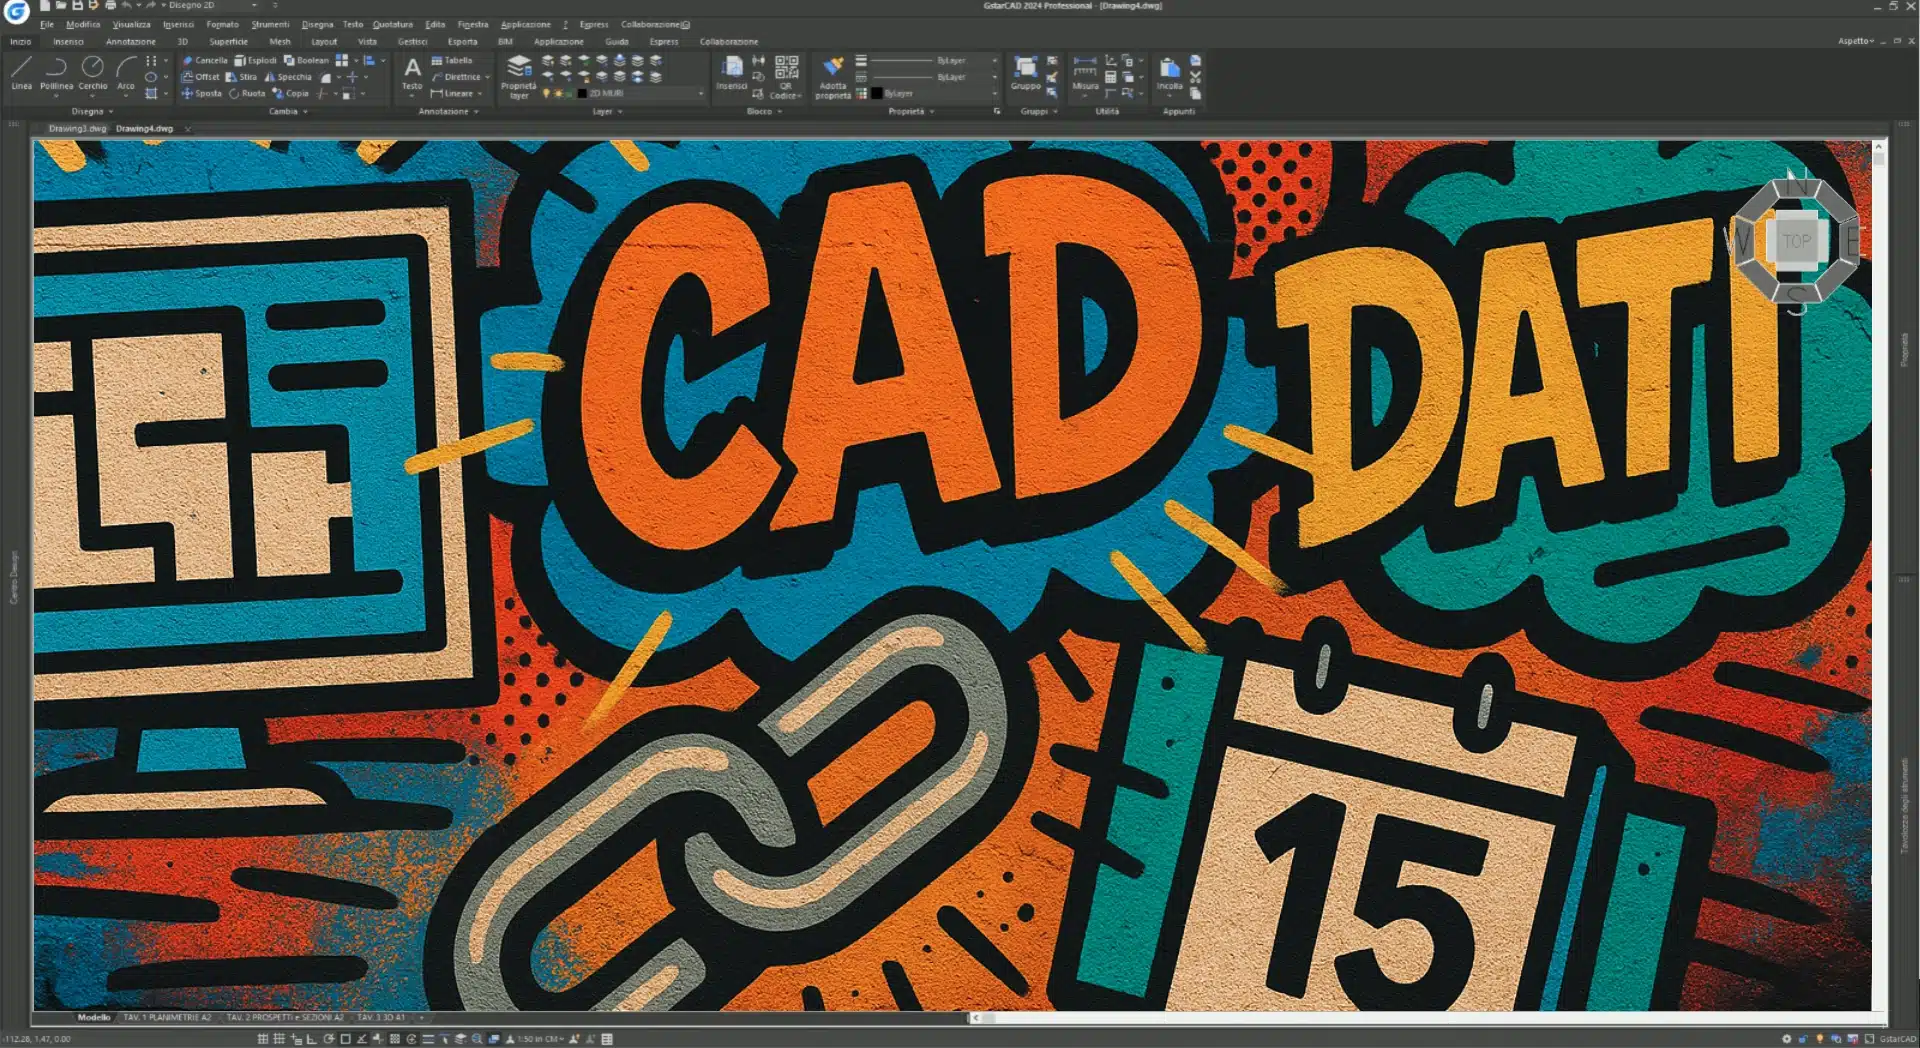Toggle the layer light bulb visibility icon
This screenshot has width=1920, height=1048.
point(546,93)
